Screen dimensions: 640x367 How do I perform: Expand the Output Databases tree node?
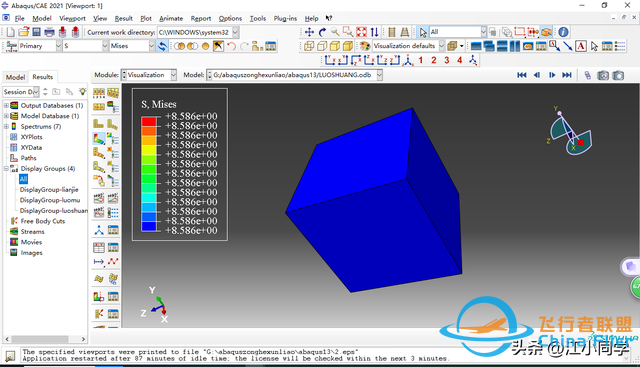pos(6,105)
